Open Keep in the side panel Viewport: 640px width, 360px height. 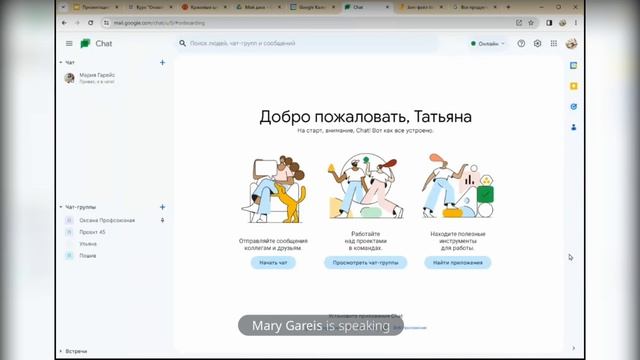(x=573, y=86)
